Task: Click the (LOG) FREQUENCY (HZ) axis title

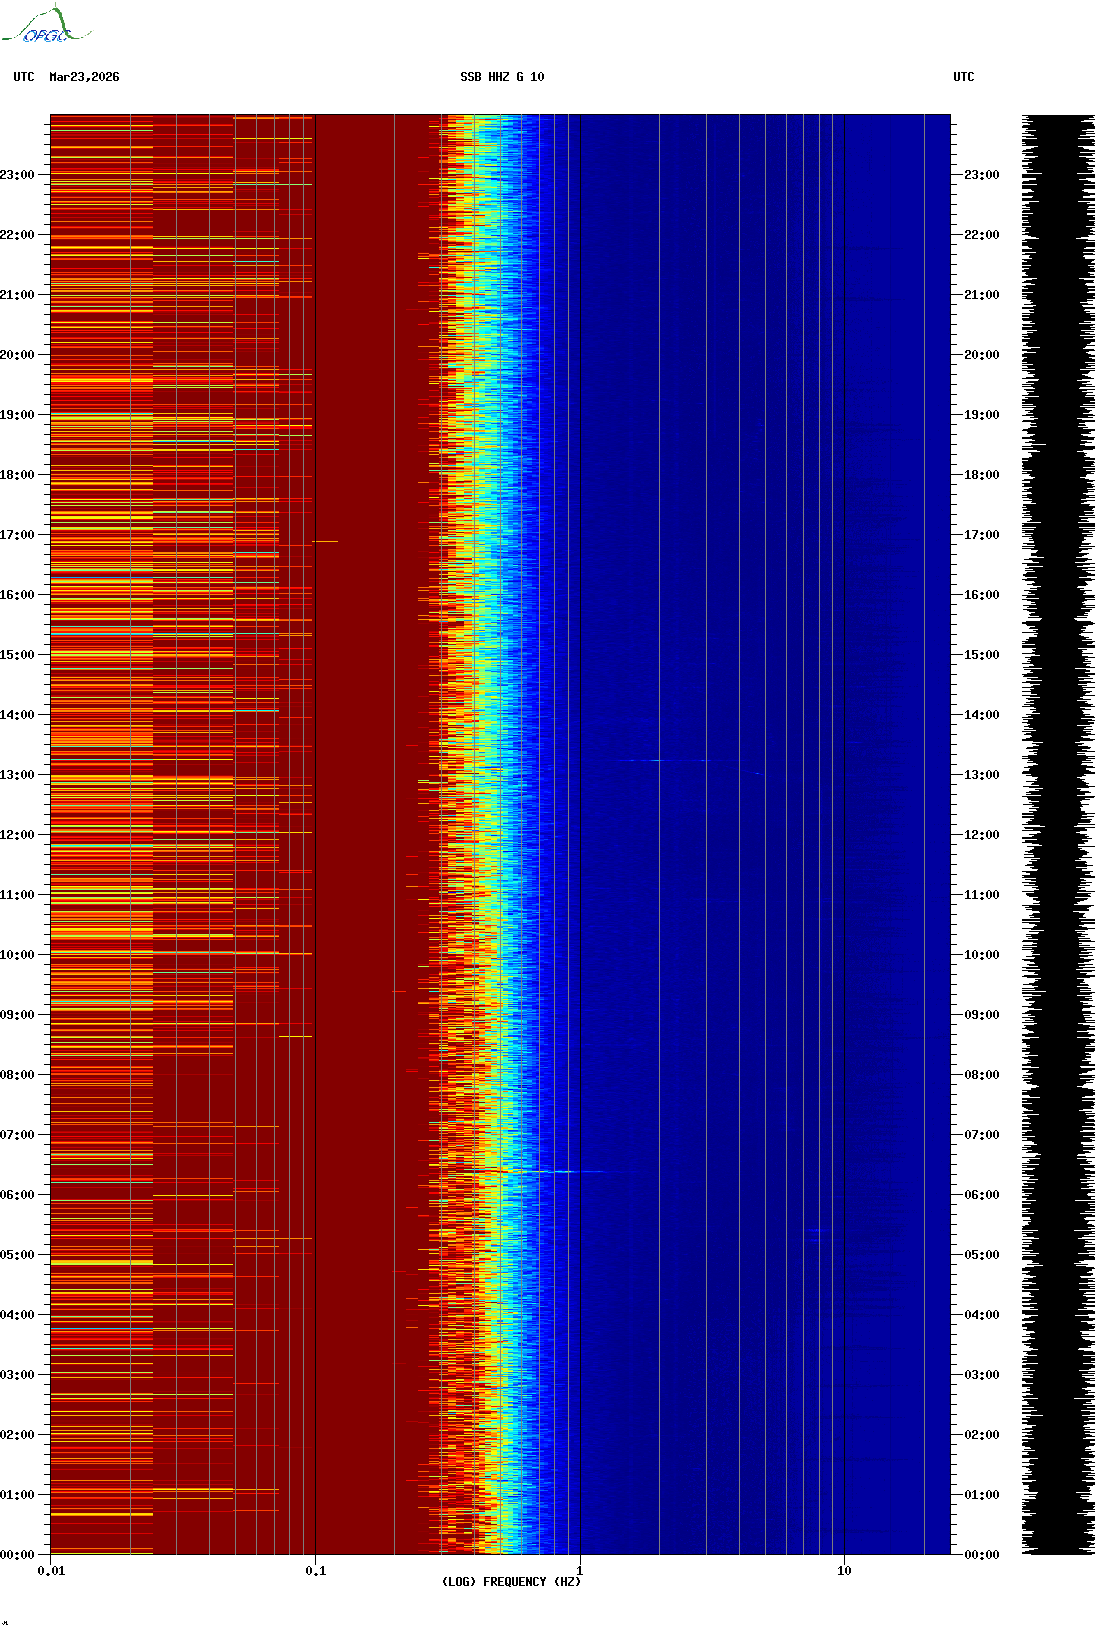Action: pyautogui.click(x=511, y=1582)
